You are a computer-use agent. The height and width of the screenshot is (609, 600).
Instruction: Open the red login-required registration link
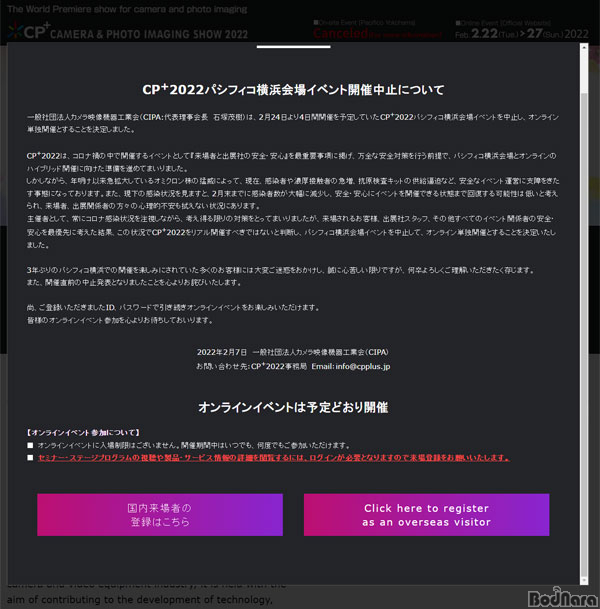274,458
